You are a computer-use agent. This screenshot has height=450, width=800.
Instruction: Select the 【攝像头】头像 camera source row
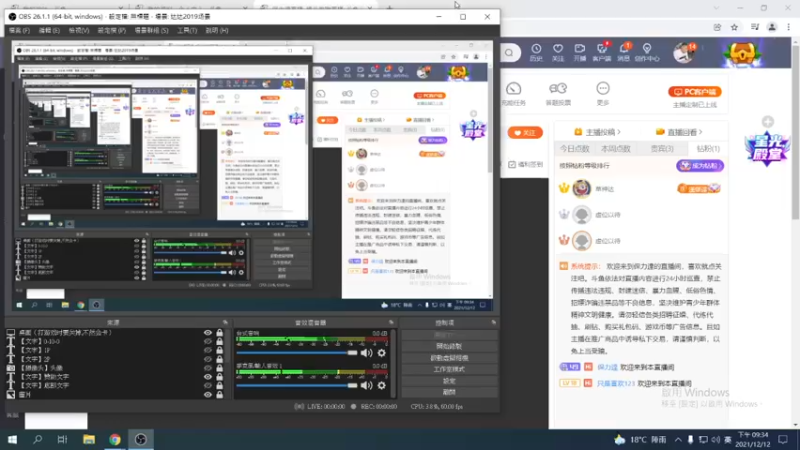click(x=116, y=368)
